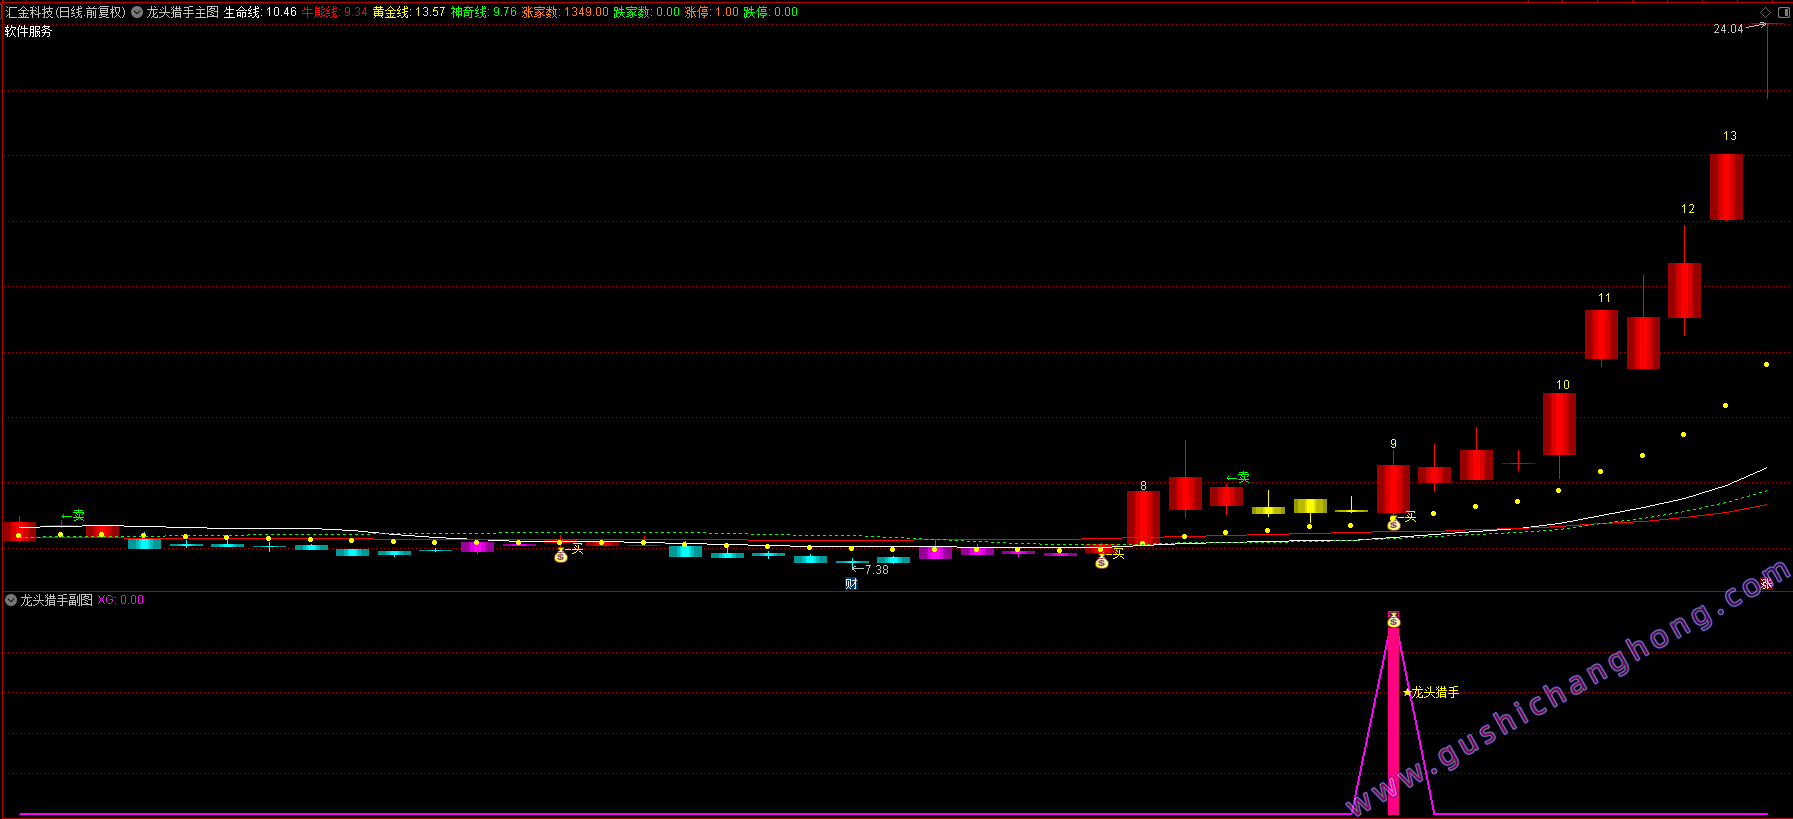
Task: Click the XG: 0.00 sub-chart value
Action: [121, 600]
